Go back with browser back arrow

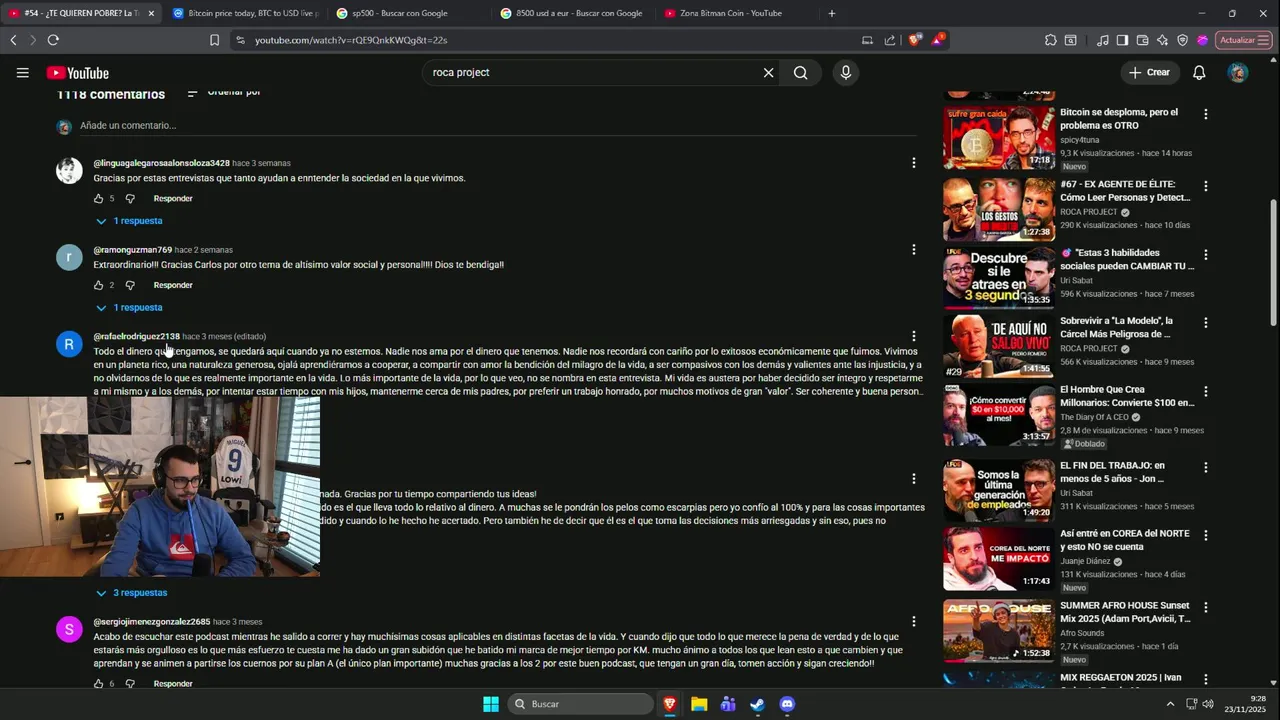point(13,40)
